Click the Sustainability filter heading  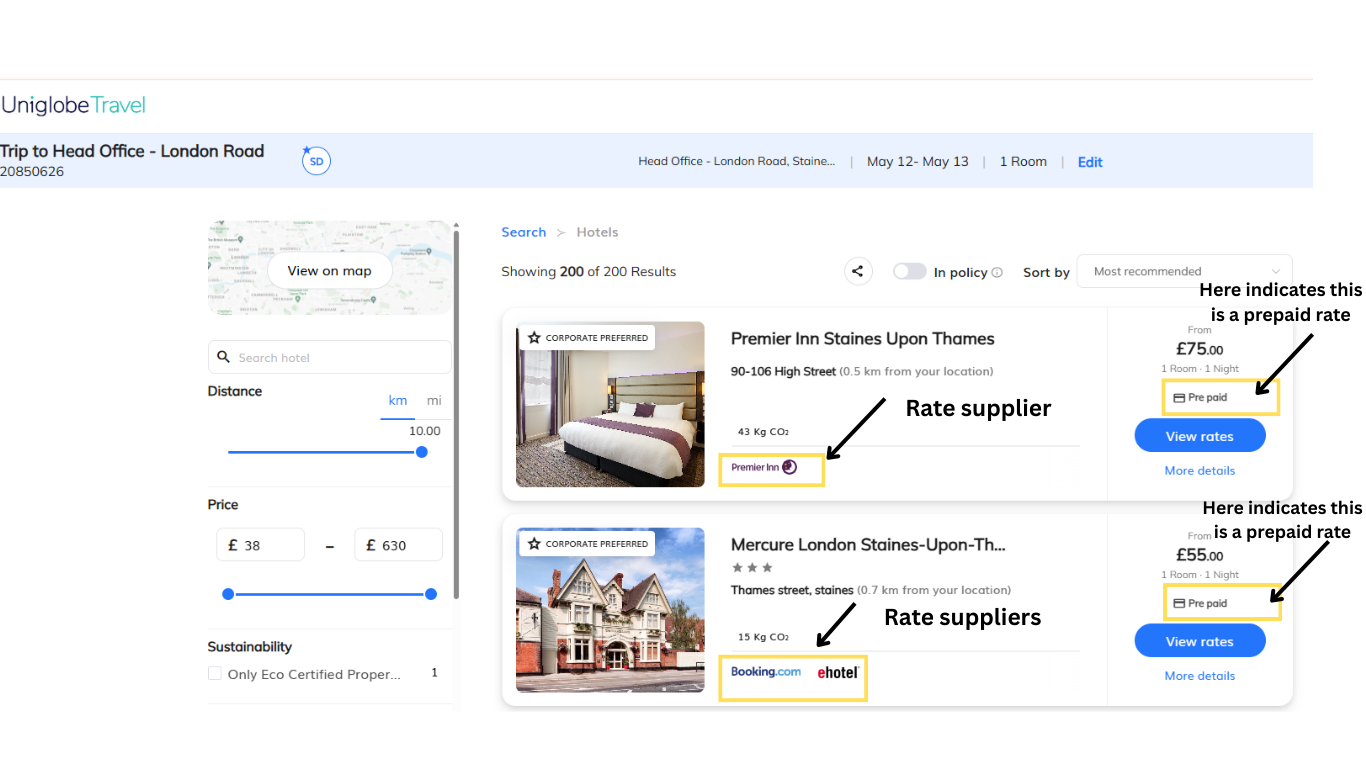coord(250,647)
